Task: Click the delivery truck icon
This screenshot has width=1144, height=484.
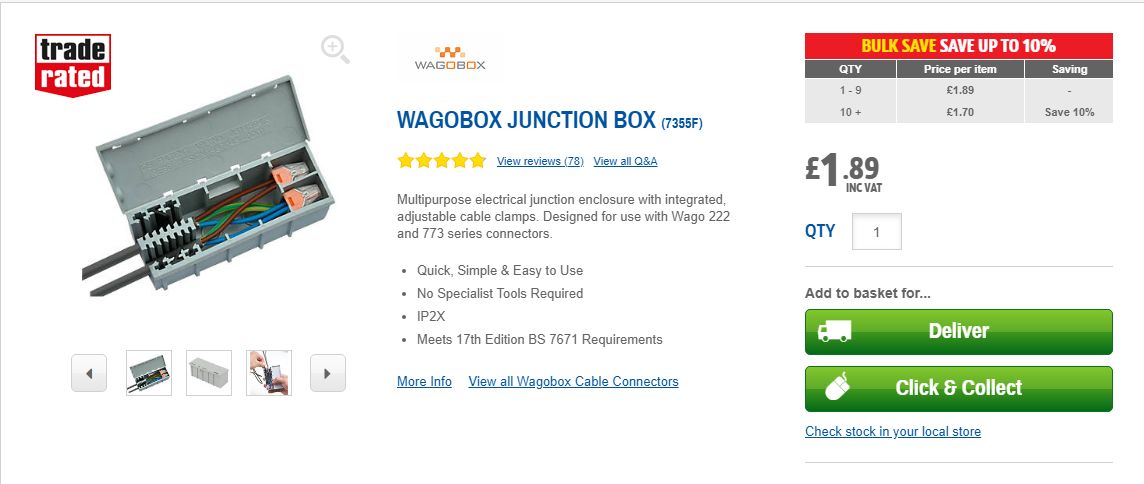Action: pyautogui.click(x=834, y=331)
